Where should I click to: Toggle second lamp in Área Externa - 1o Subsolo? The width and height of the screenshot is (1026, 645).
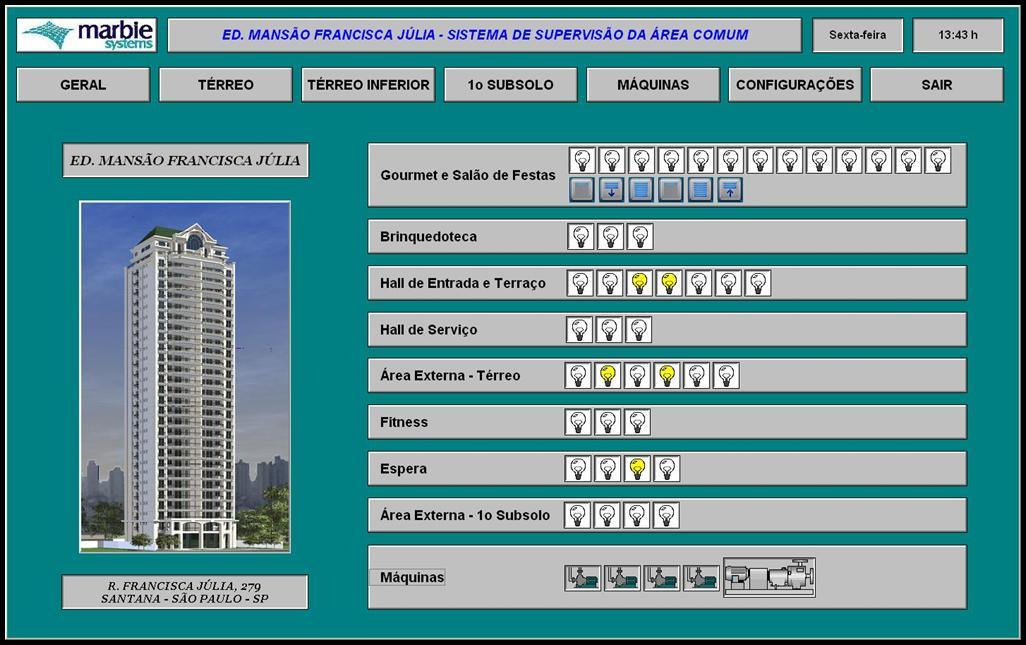(607, 515)
